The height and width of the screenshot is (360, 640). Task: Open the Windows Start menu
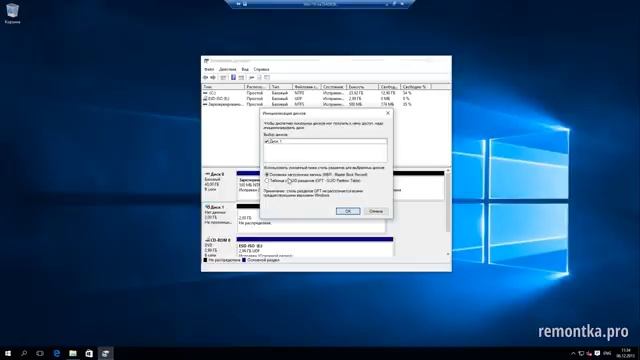(x=8, y=353)
